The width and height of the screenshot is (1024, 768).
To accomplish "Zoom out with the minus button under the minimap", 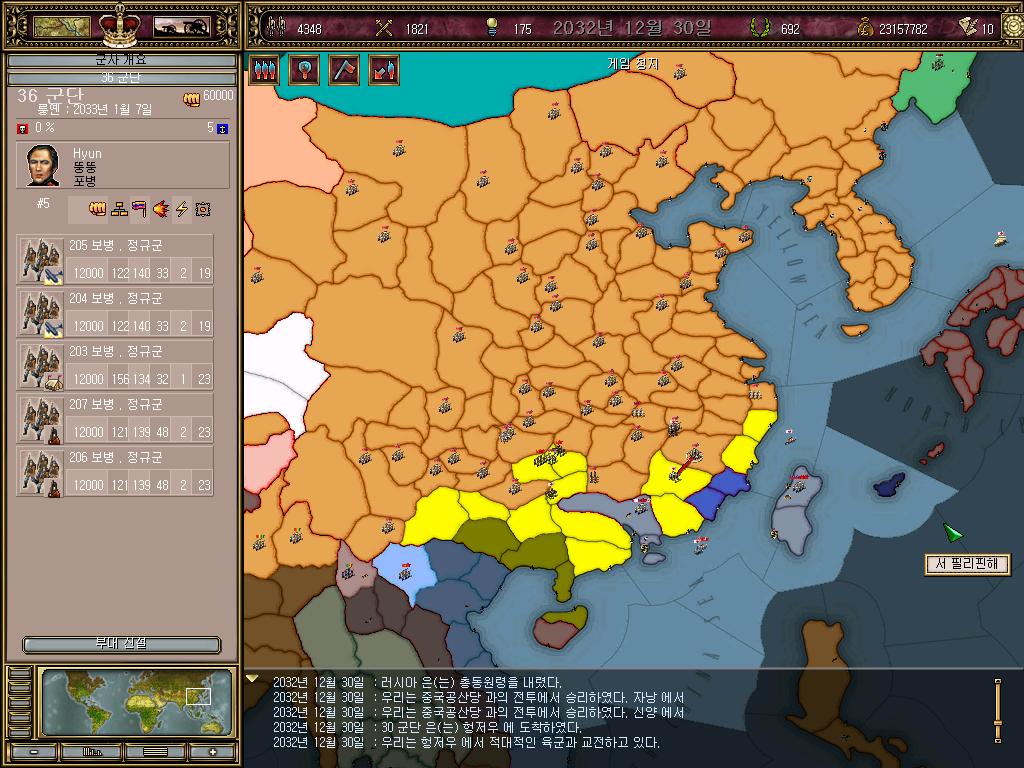I will (33, 752).
